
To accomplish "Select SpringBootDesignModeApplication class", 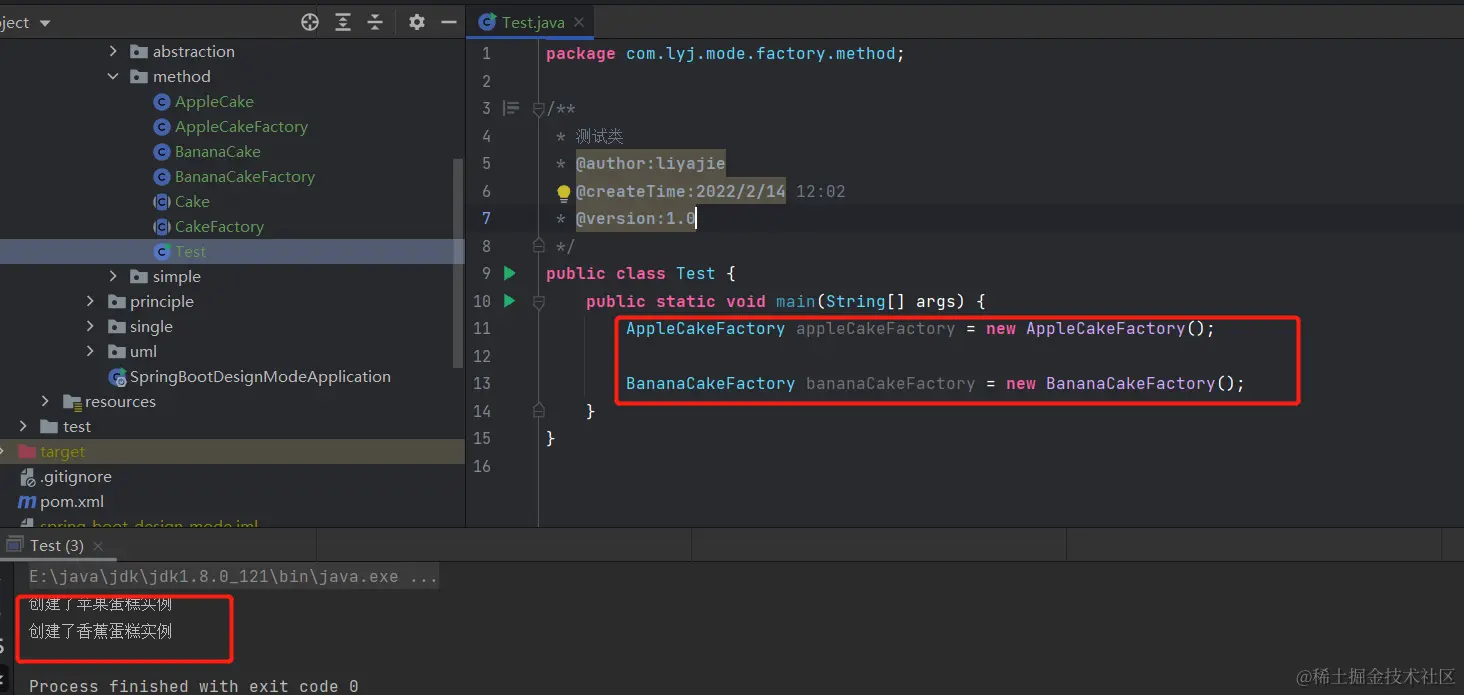I will (x=260, y=376).
